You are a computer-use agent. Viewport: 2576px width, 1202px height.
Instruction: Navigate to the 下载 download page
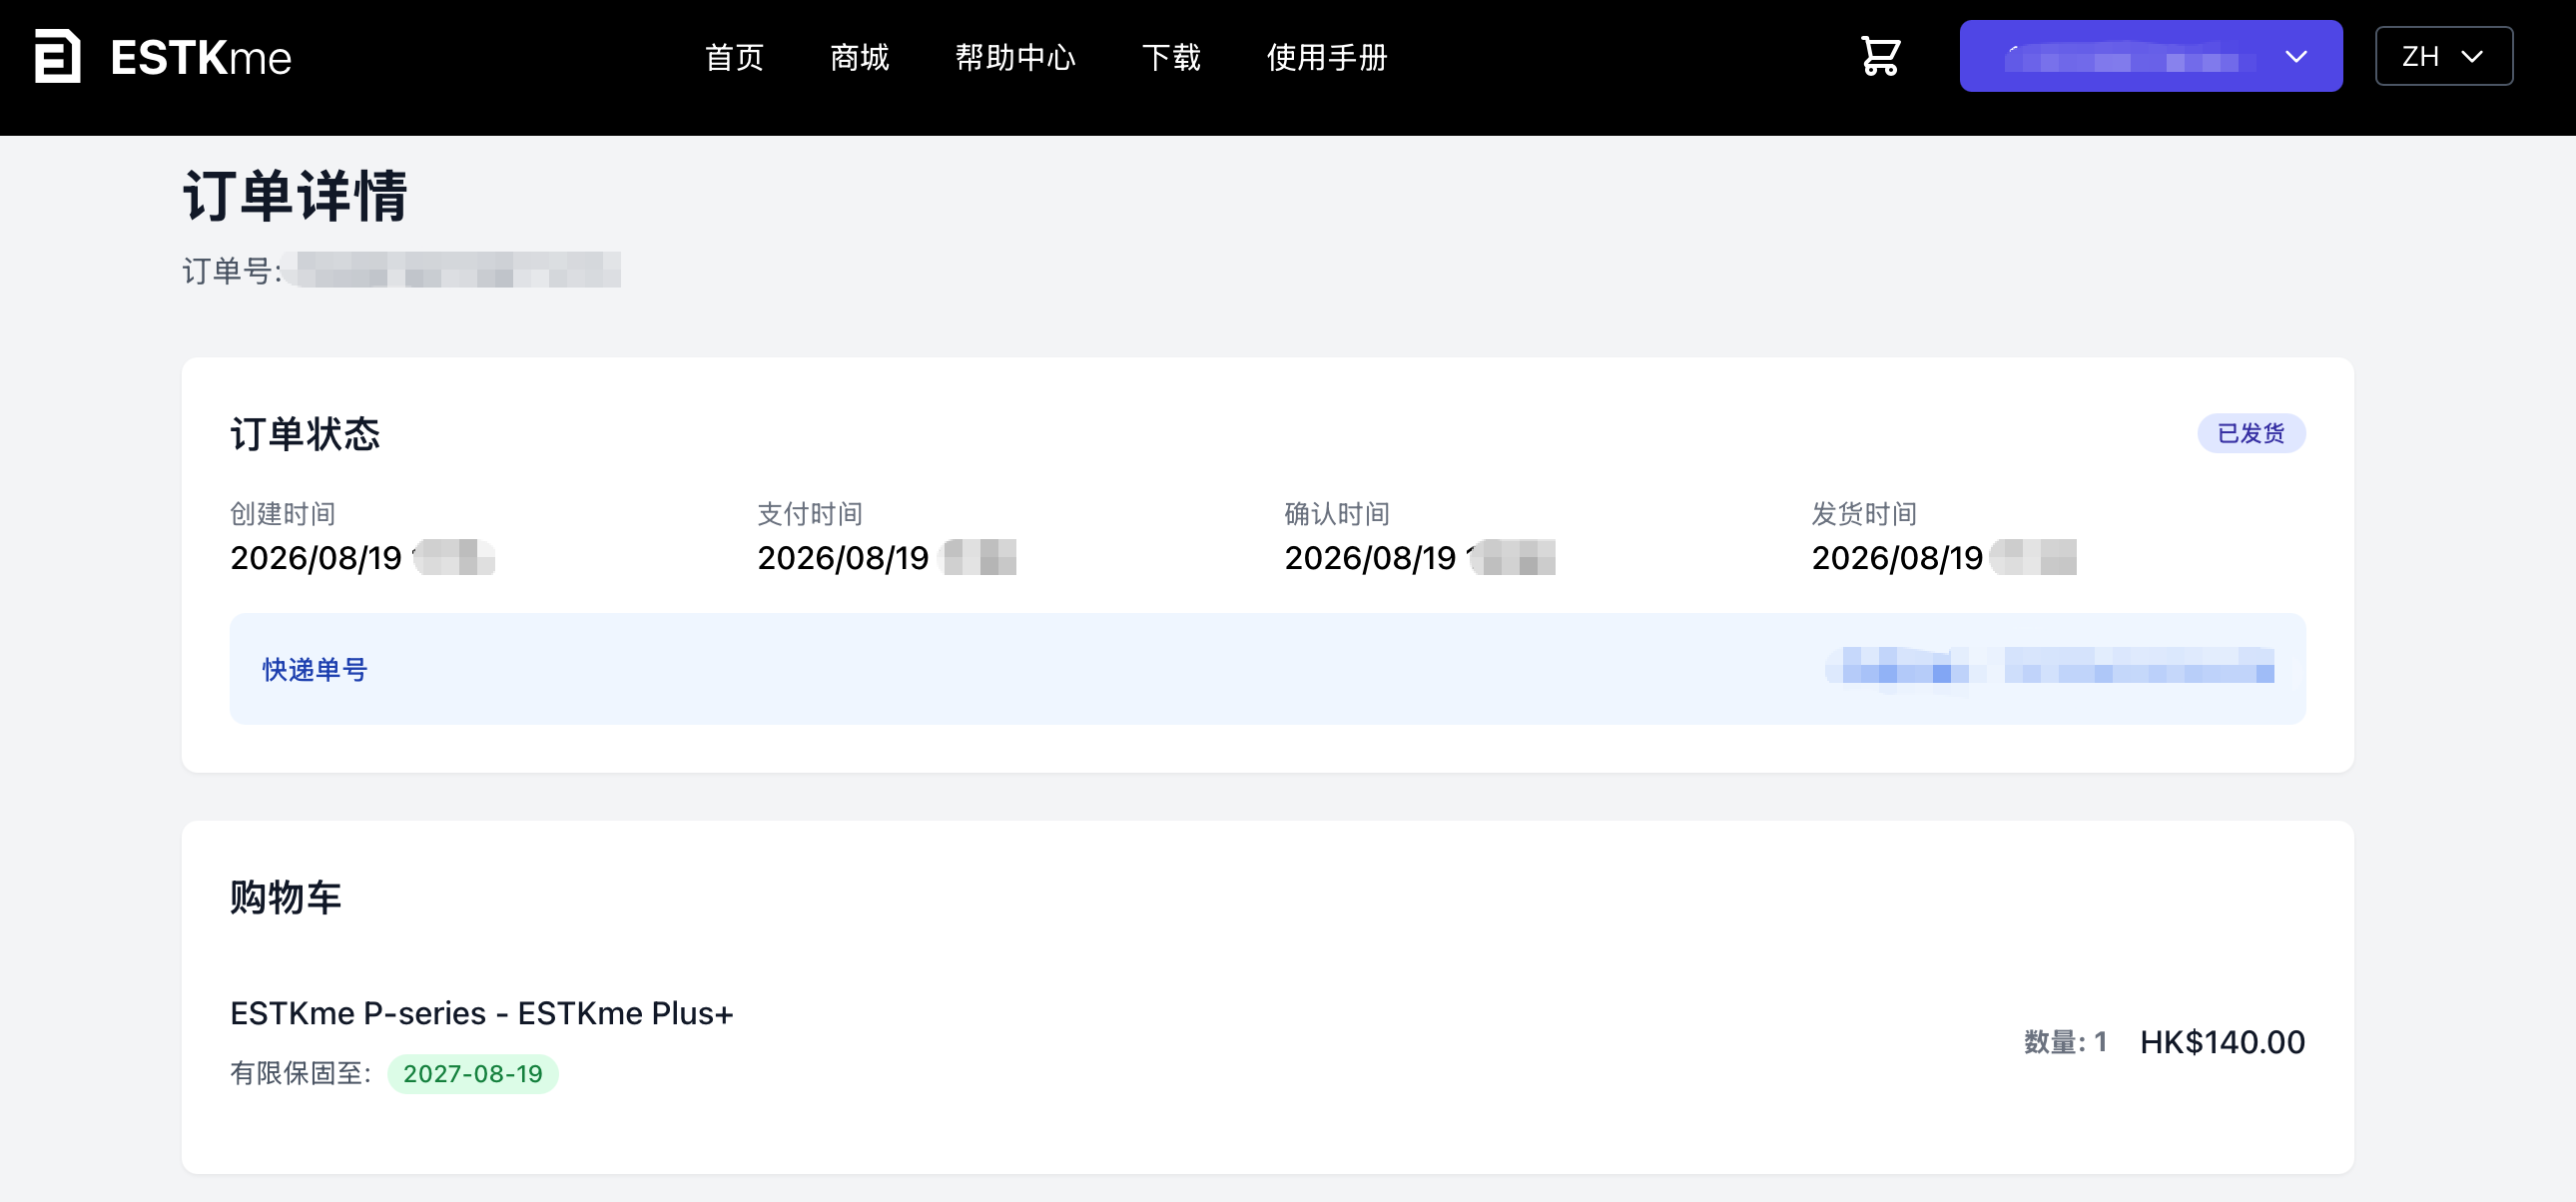click(x=1171, y=57)
